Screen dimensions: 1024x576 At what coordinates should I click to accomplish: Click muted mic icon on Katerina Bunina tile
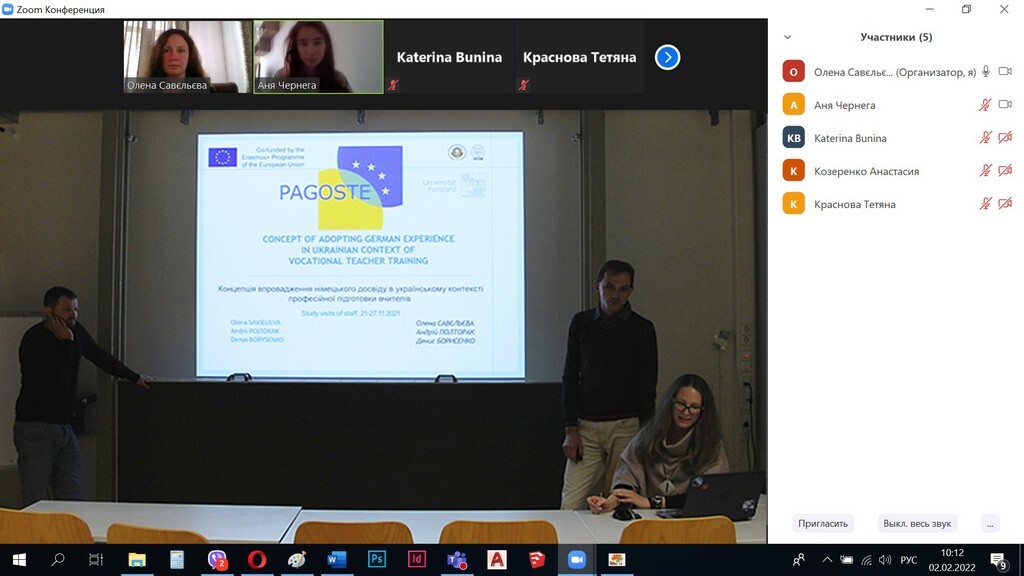(x=393, y=85)
